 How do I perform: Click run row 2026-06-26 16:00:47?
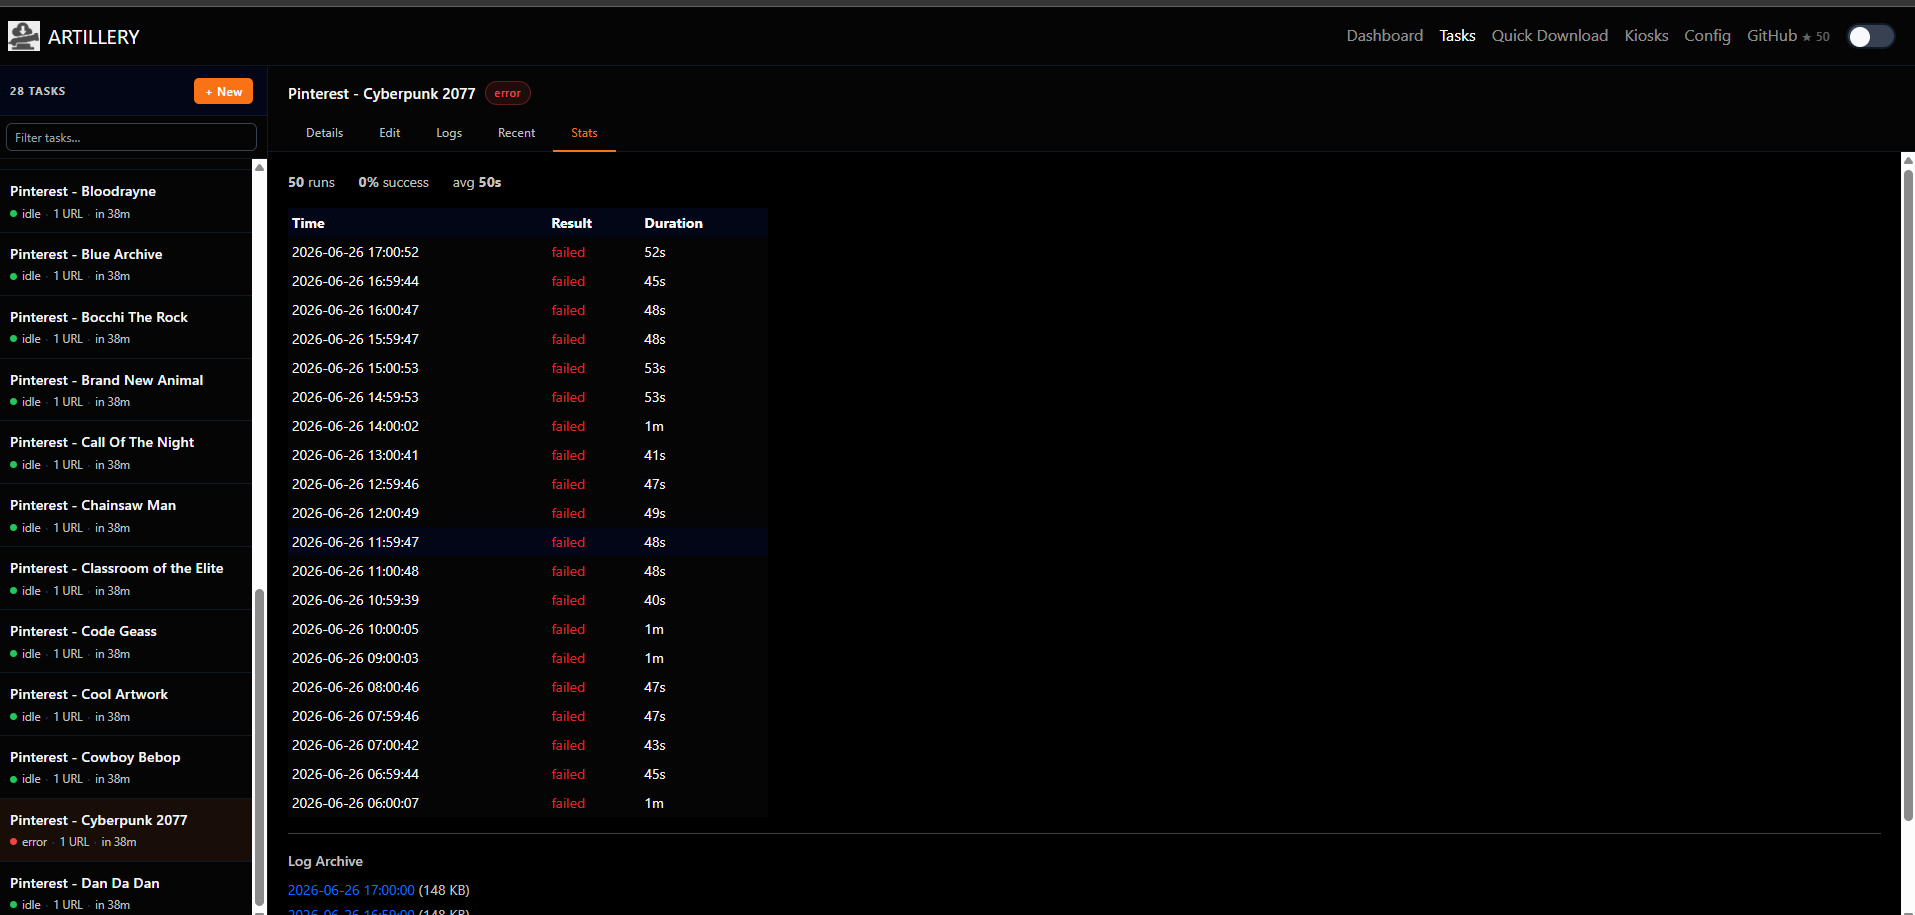pyautogui.click(x=528, y=310)
